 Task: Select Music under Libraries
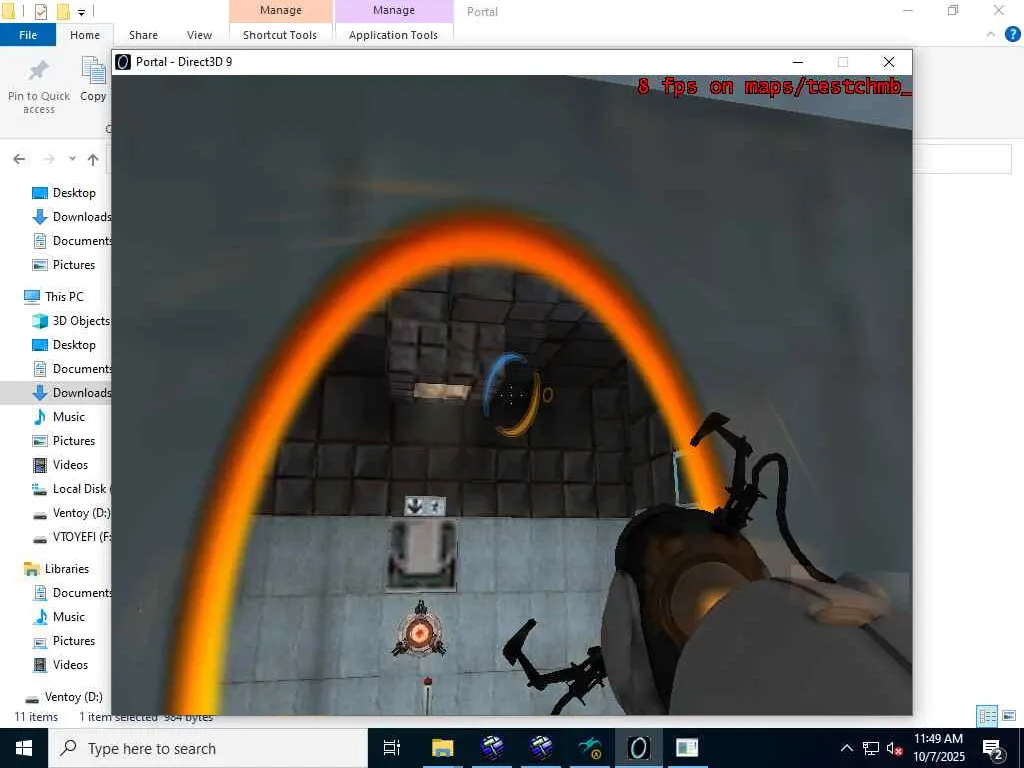[x=59, y=616]
